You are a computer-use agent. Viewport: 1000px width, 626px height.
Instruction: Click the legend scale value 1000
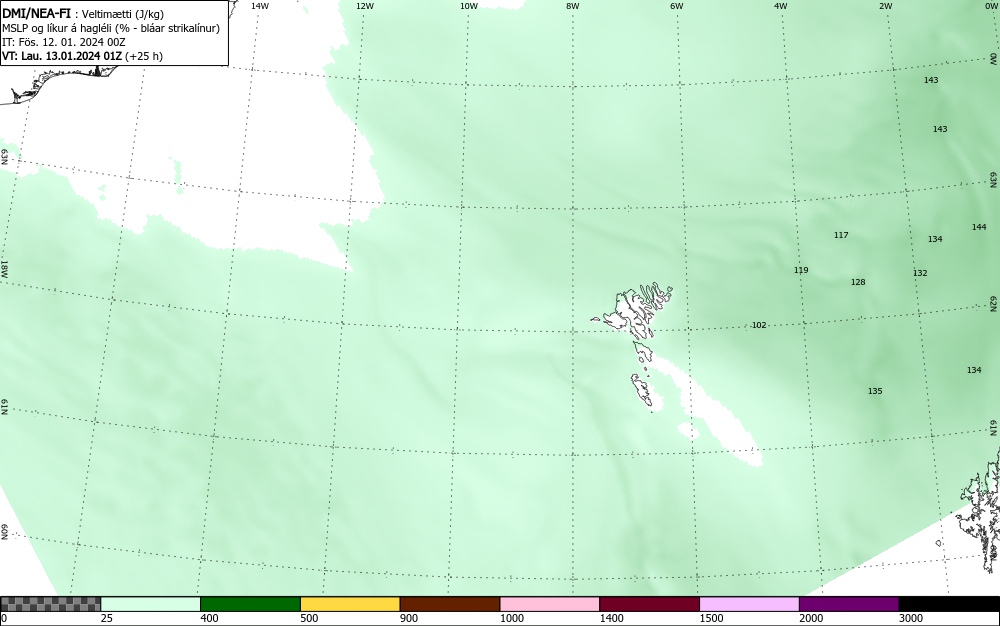(x=511, y=618)
